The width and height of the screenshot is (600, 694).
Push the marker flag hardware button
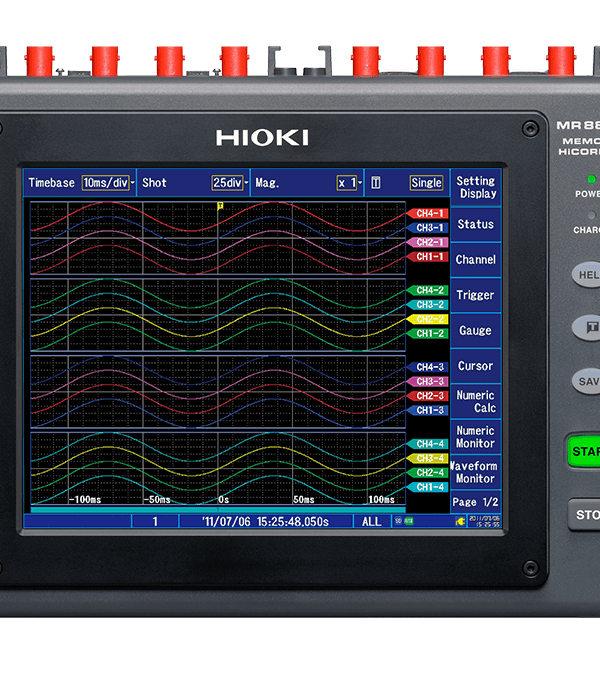click(587, 328)
